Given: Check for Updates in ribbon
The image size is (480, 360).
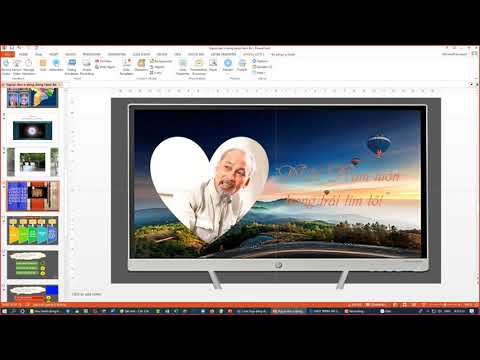Looking at the screenshot, I should 262,67.
